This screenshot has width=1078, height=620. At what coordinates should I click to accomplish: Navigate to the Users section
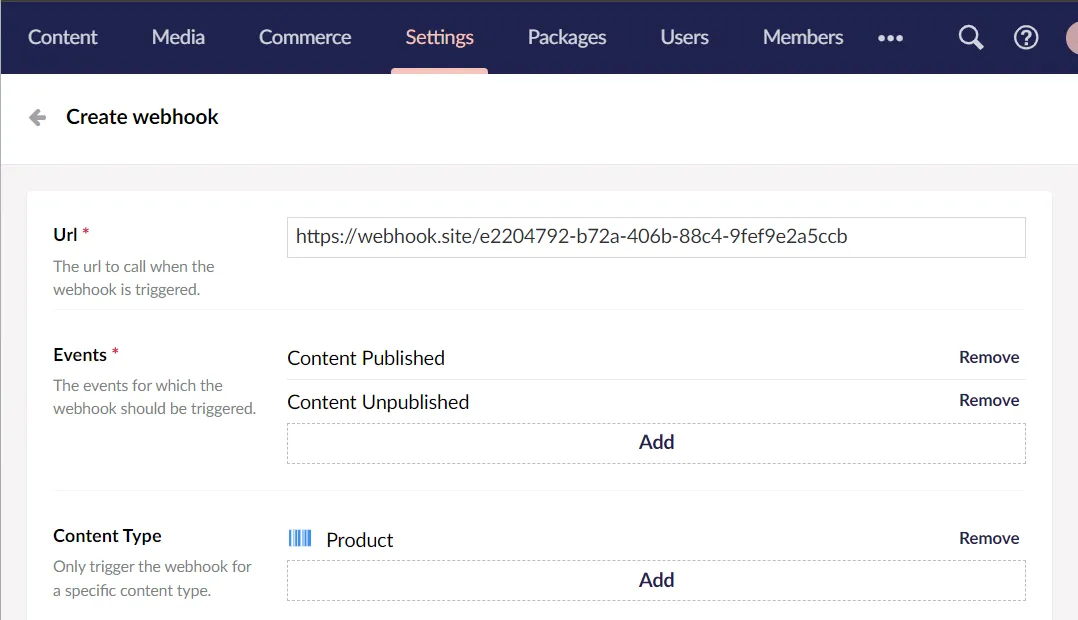tap(684, 38)
